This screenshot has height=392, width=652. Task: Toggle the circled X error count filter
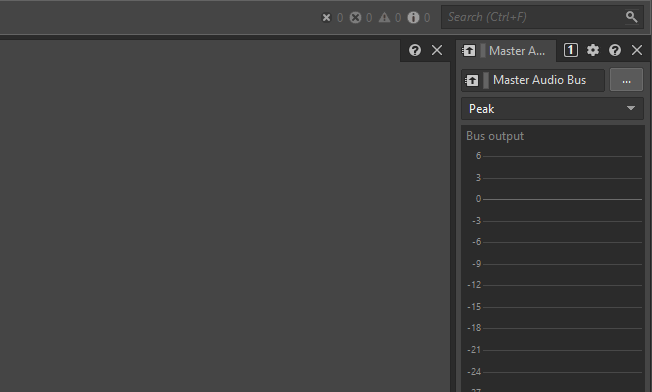click(356, 17)
